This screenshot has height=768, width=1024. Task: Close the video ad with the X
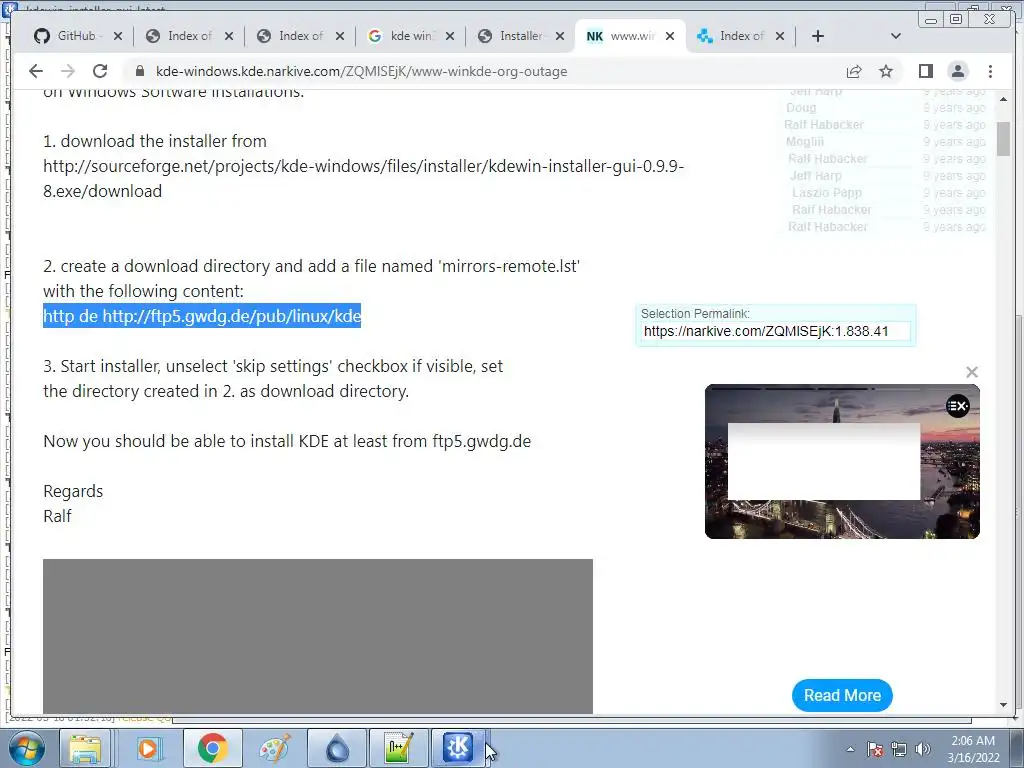972,372
